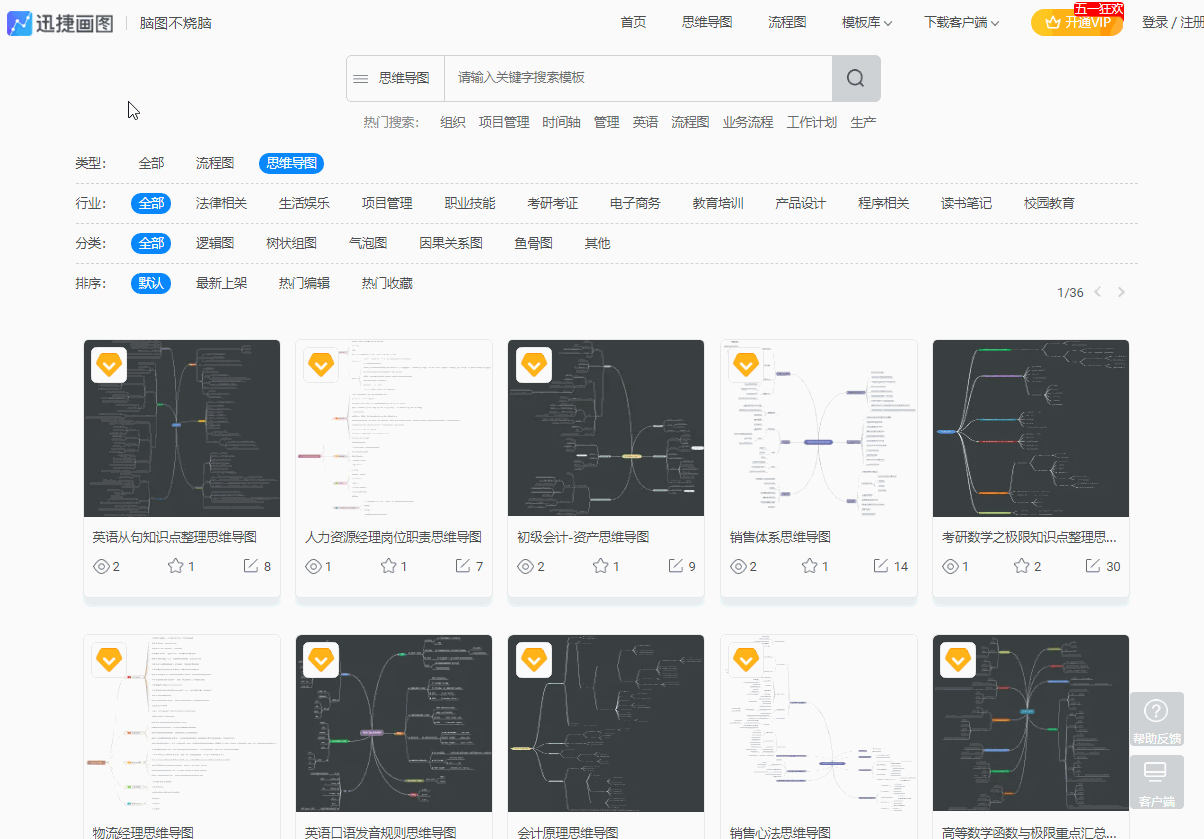1204x839 pixels.
Task: Open the 模板库 dropdown menu
Action: (x=864, y=21)
